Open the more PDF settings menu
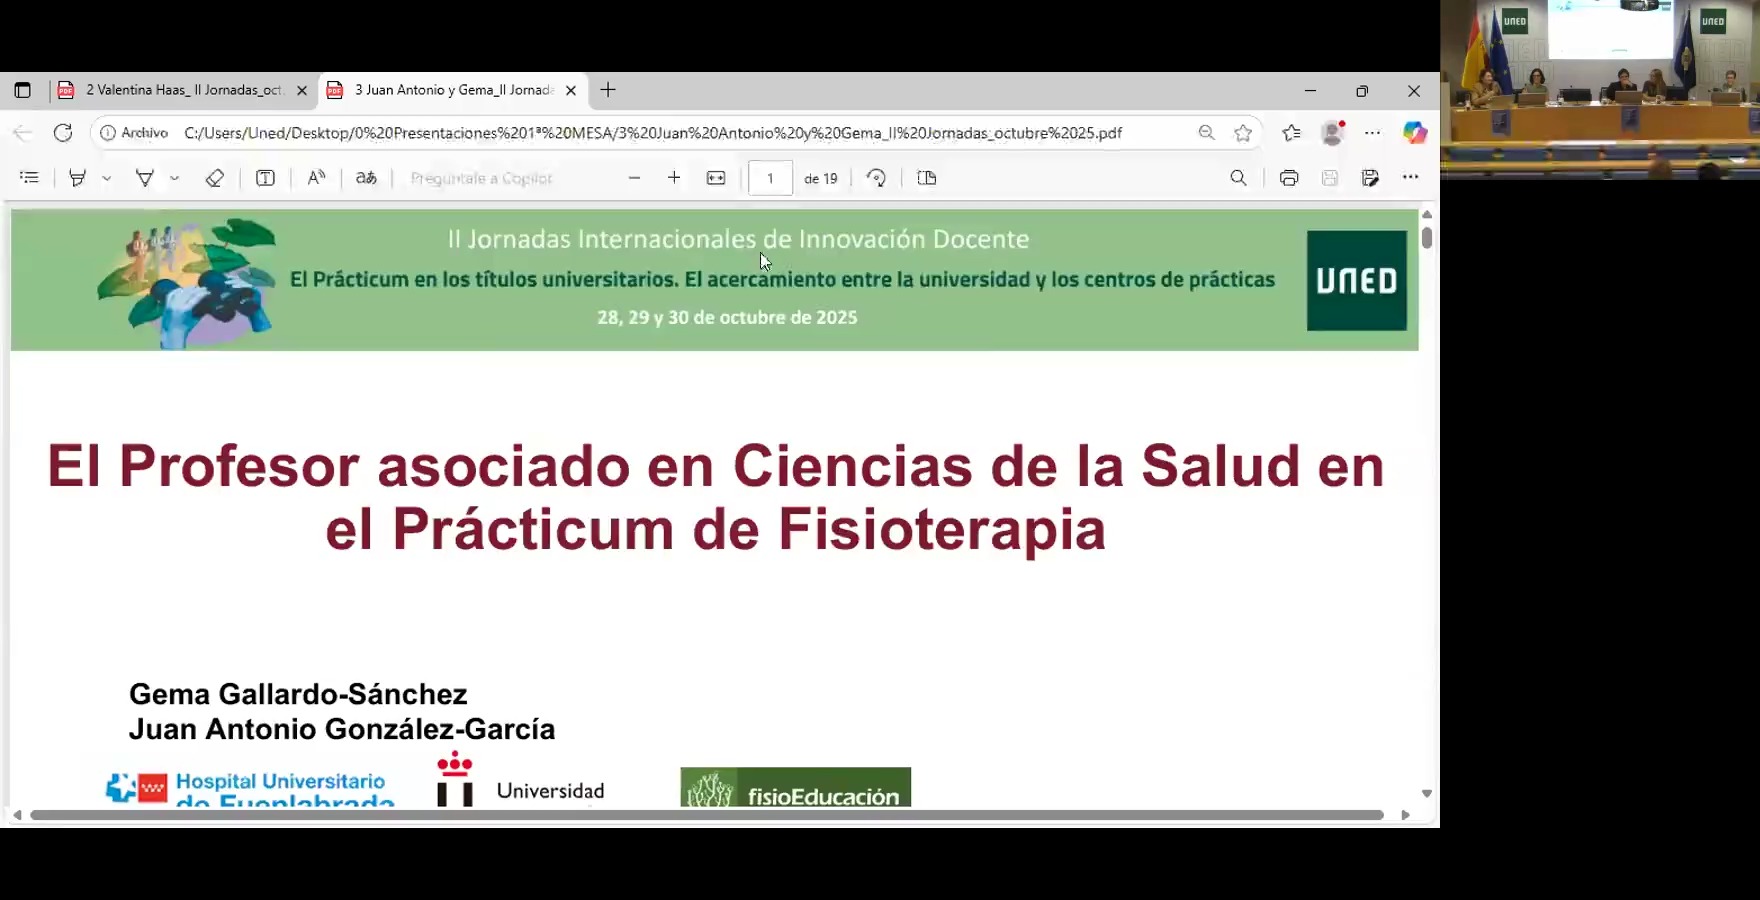Image resolution: width=1760 pixels, height=900 pixels. 1410,177
